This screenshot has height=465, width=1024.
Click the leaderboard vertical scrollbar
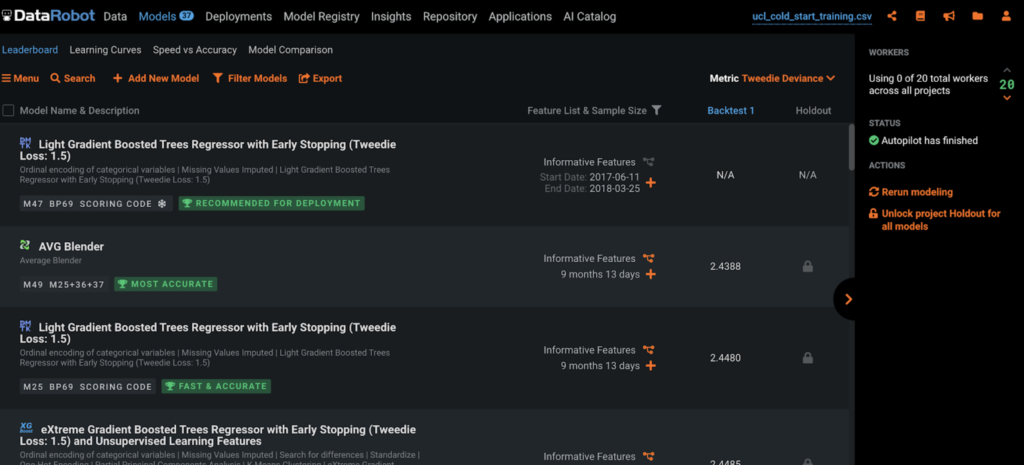click(851, 147)
